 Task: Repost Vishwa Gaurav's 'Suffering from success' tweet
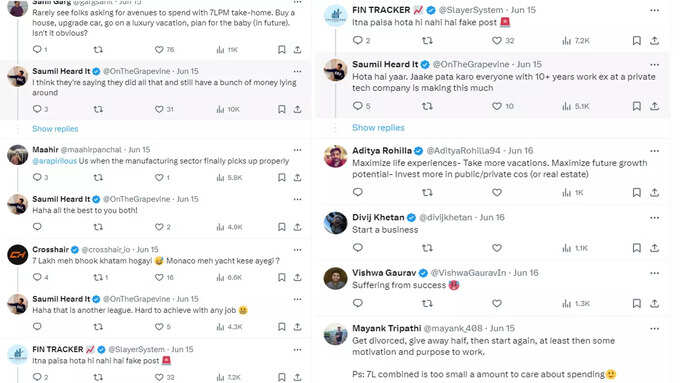click(x=427, y=303)
